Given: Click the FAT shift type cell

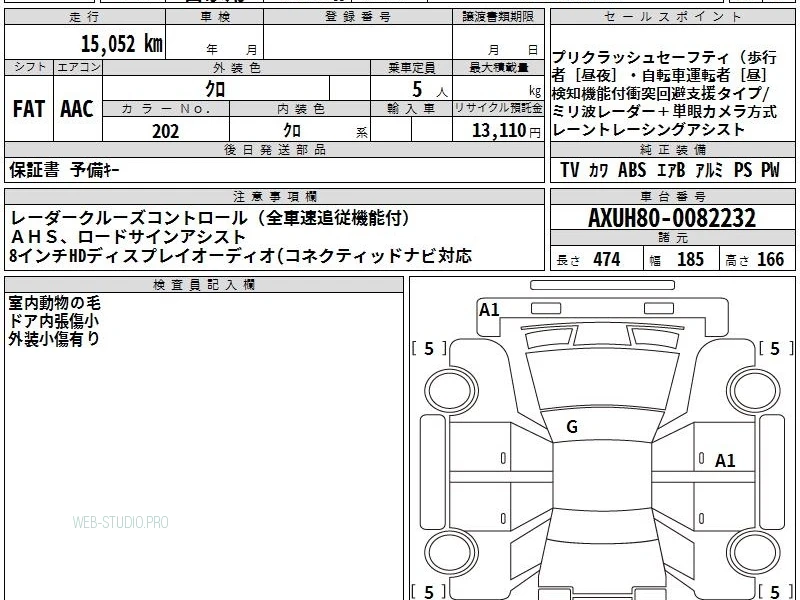Looking at the screenshot, I should [x=29, y=109].
